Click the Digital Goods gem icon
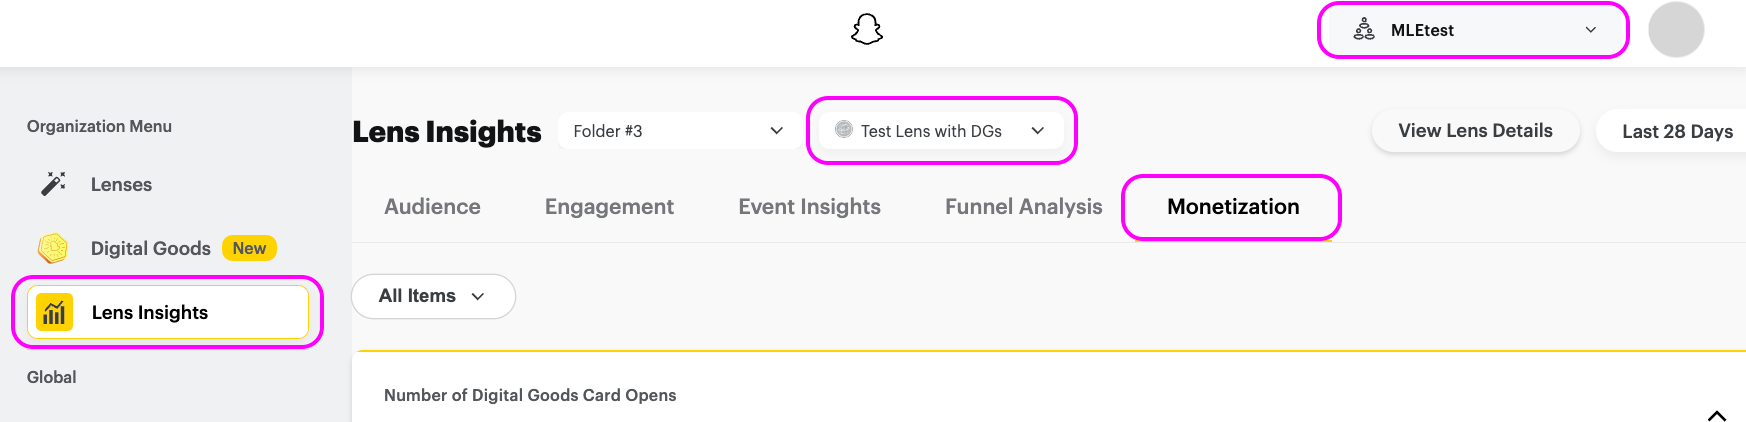This screenshot has width=1746, height=422. pyautogui.click(x=52, y=248)
